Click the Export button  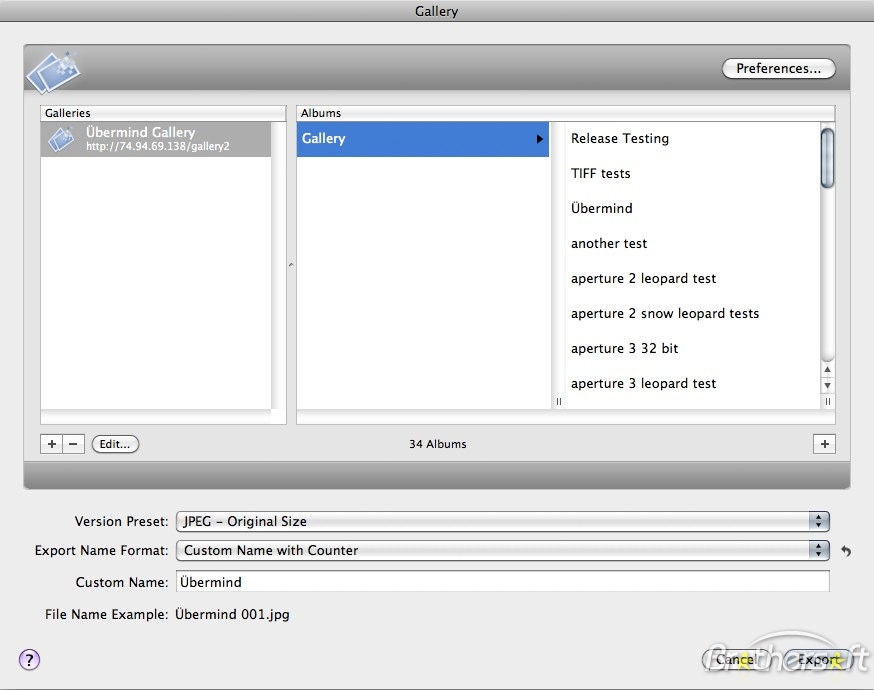tap(818, 660)
